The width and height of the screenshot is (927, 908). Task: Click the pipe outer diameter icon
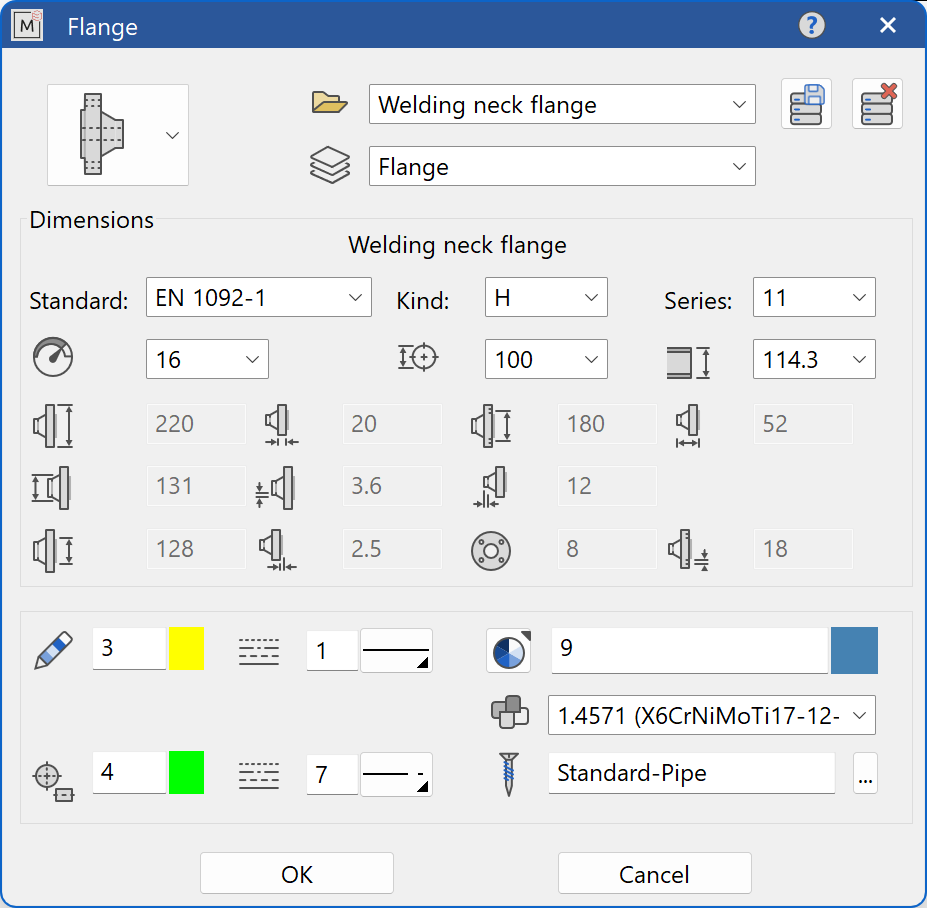click(688, 362)
